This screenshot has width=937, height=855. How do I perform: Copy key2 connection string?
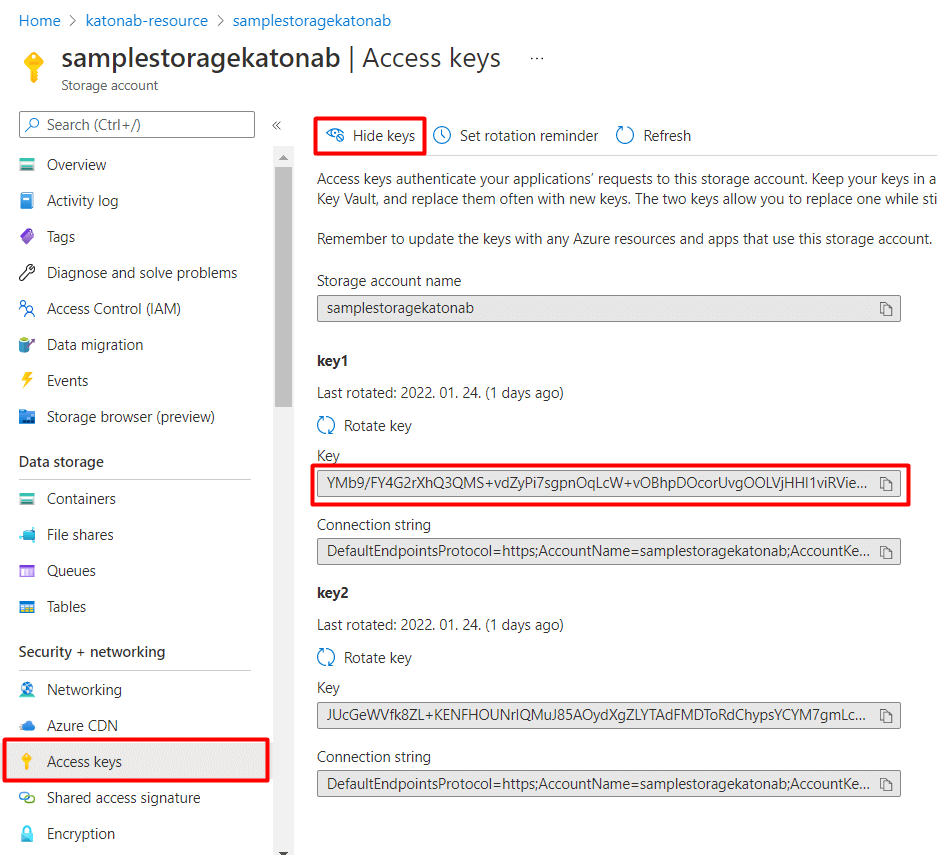coord(885,784)
